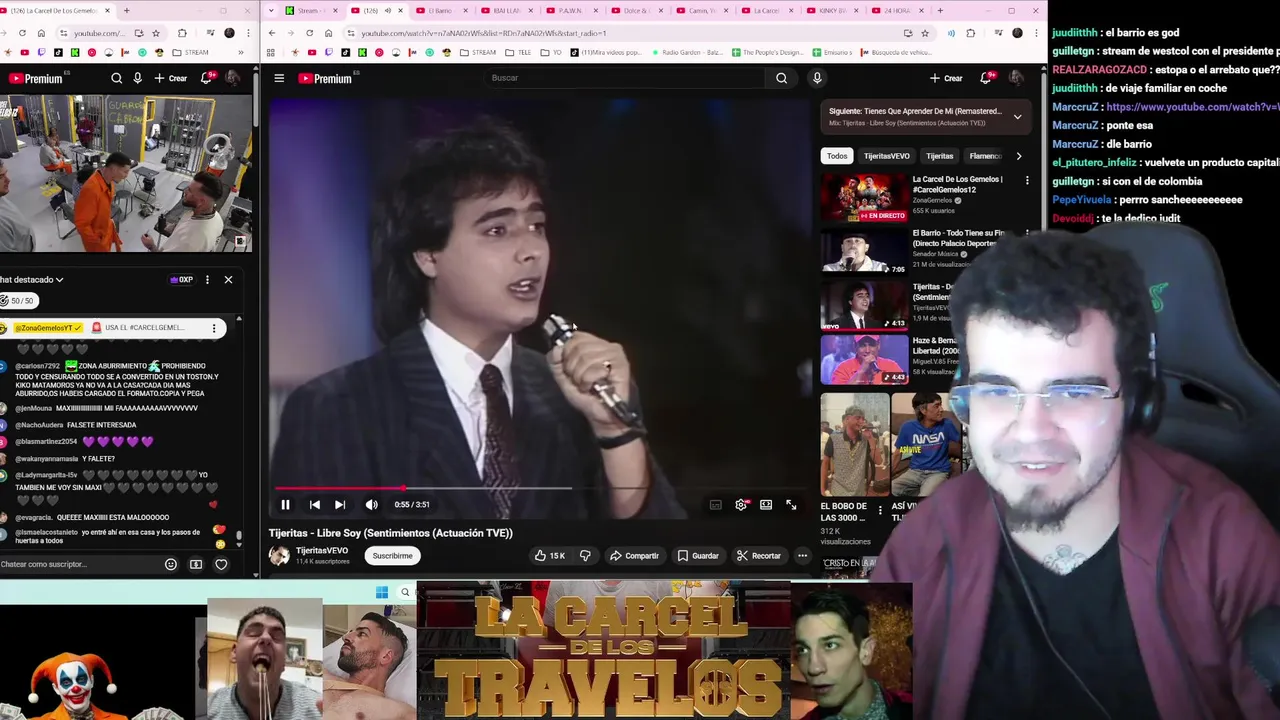Viewport: 1280px width, 720px height.
Task: Select the Todos filter chip
Action: point(837,156)
